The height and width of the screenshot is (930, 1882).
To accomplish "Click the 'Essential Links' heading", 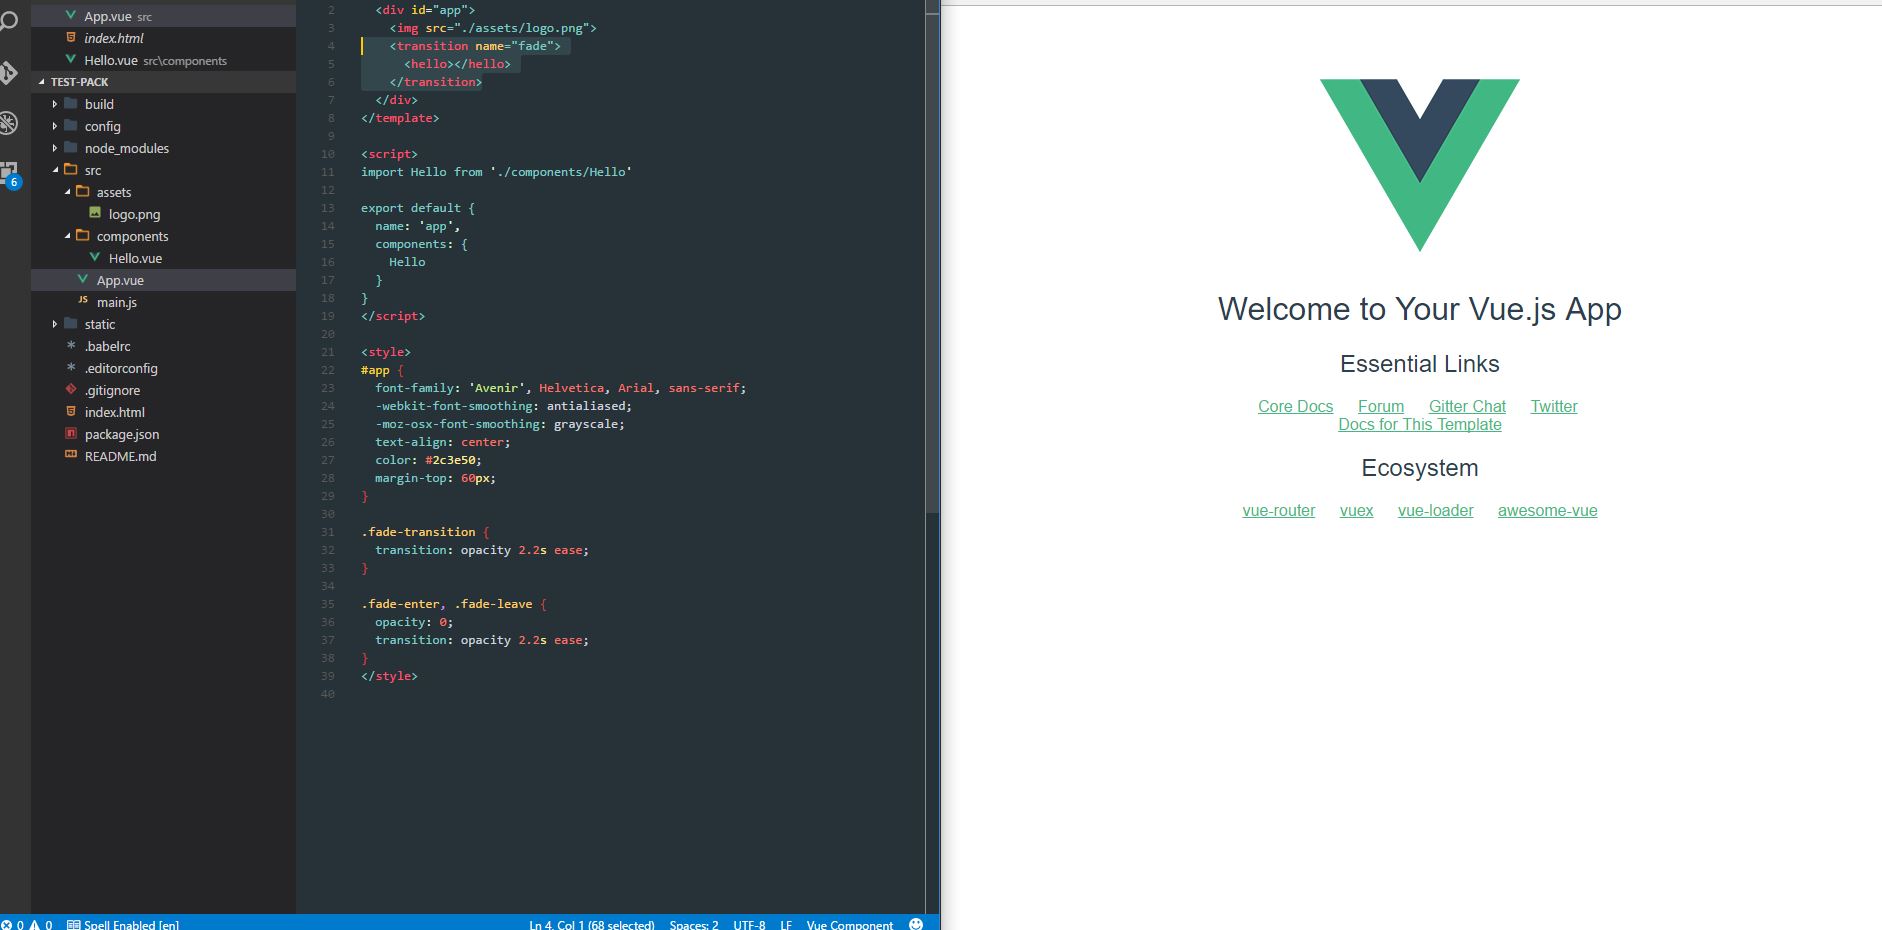I will click(1420, 364).
